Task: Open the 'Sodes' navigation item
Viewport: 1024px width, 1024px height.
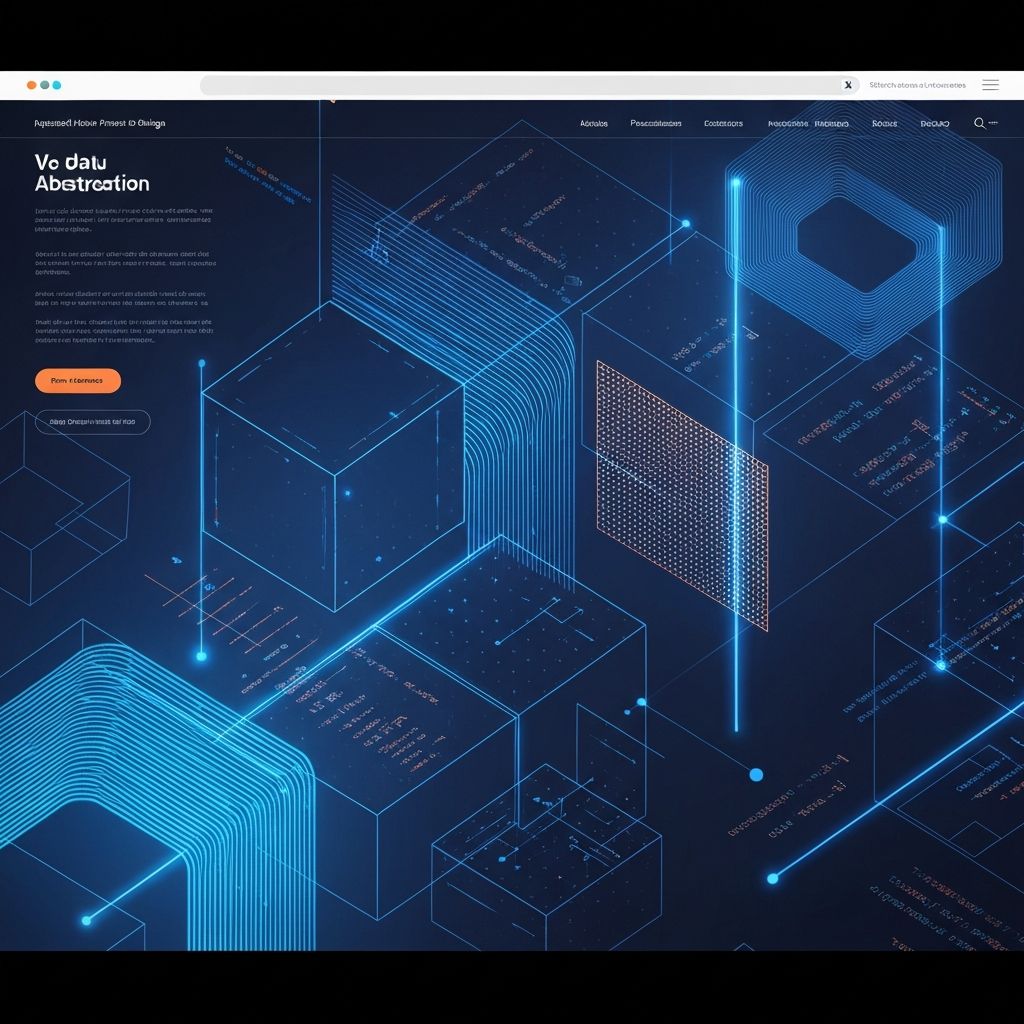Action: (884, 123)
